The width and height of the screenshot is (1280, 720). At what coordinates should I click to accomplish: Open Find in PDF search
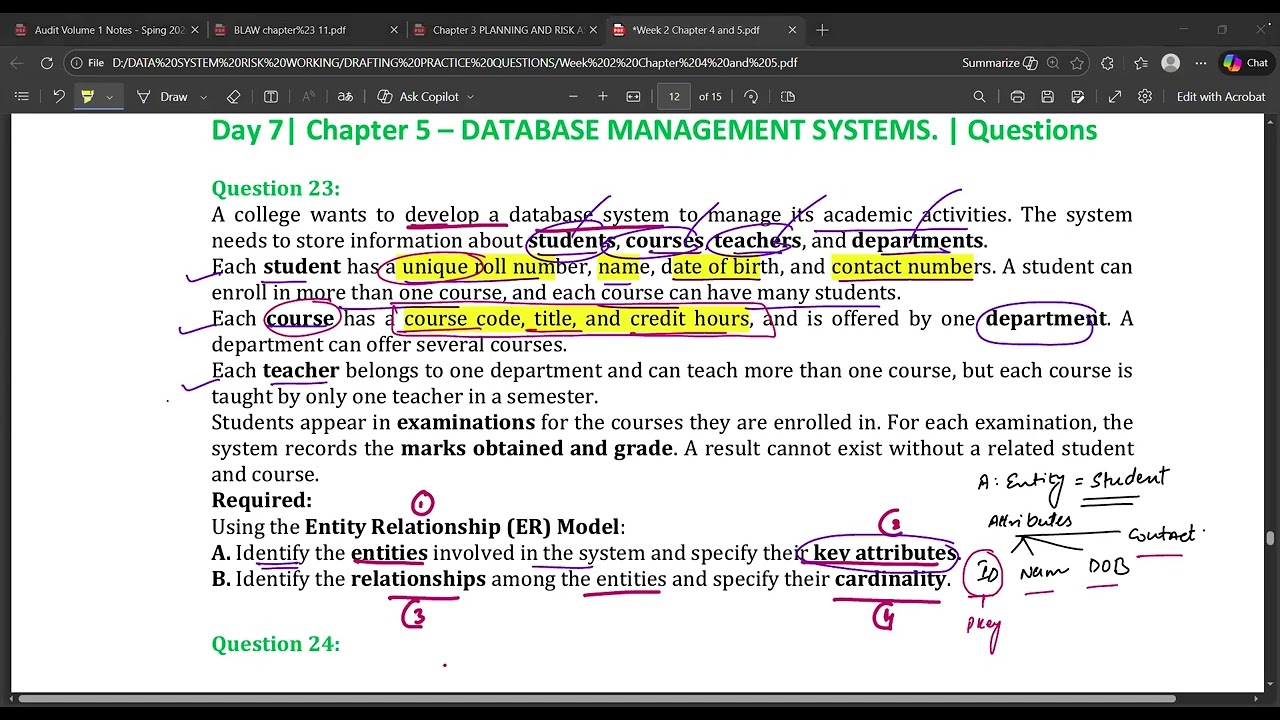tap(980, 97)
